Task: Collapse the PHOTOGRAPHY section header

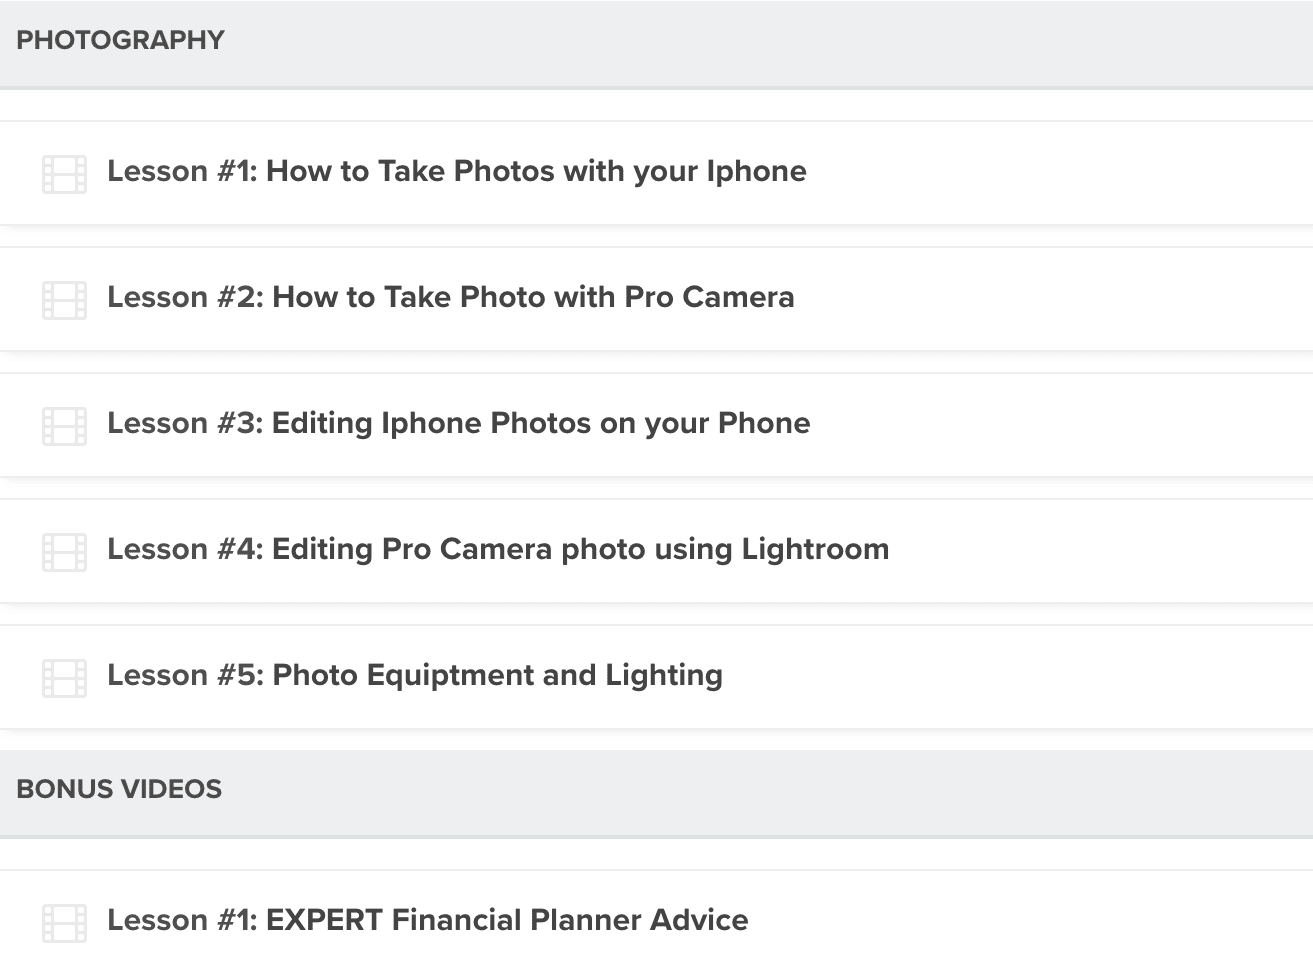Action: click(656, 43)
